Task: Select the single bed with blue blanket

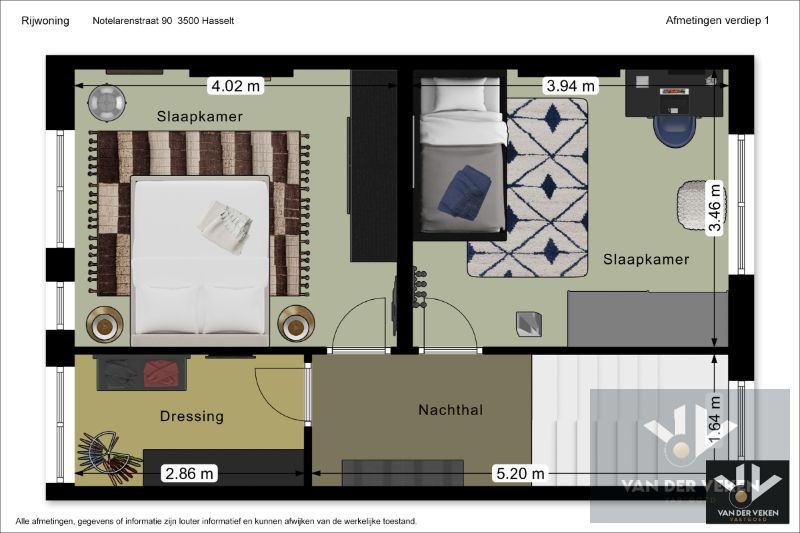Action: (x=459, y=160)
